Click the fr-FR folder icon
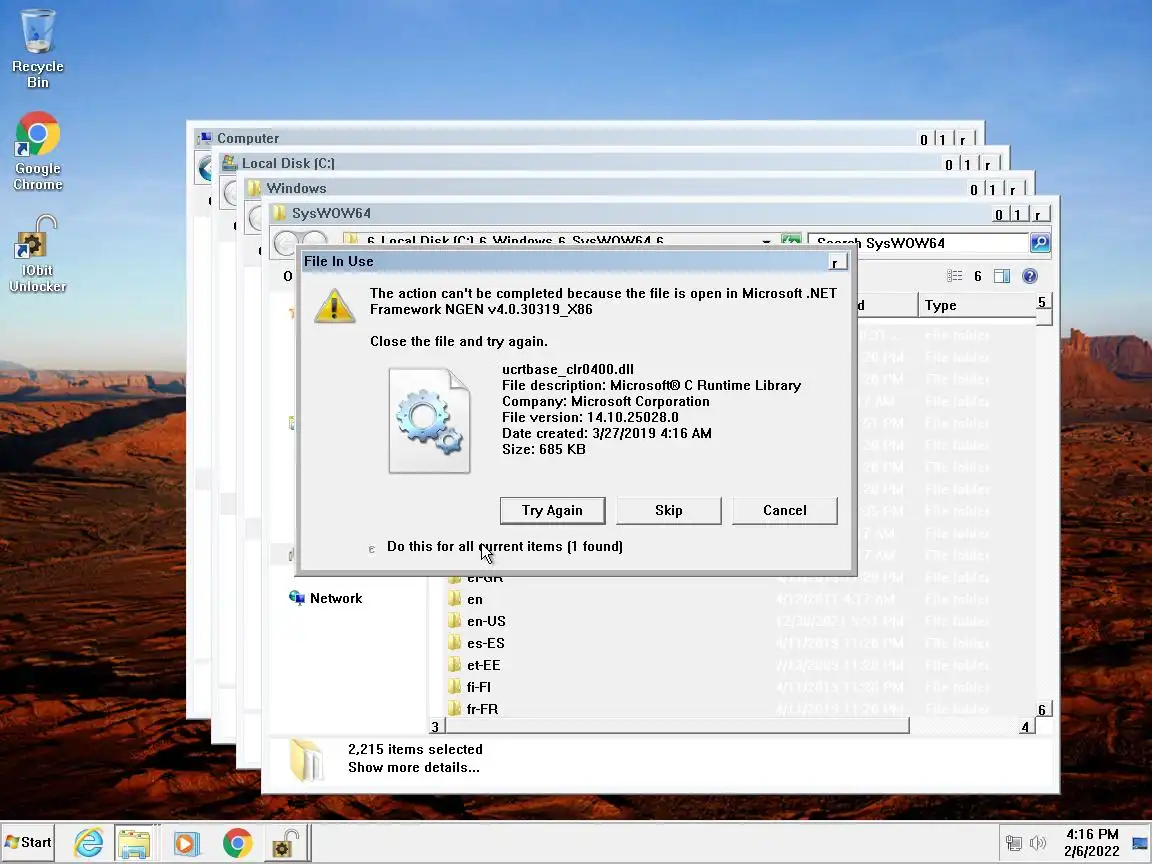The height and width of the screenshot is (864, 1152). [x=455, y=709]
